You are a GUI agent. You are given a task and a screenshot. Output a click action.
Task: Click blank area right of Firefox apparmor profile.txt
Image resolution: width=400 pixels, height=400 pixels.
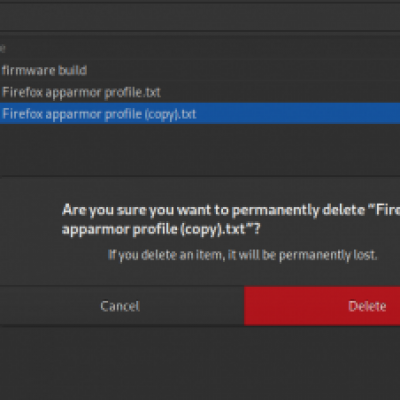[280, 92]
